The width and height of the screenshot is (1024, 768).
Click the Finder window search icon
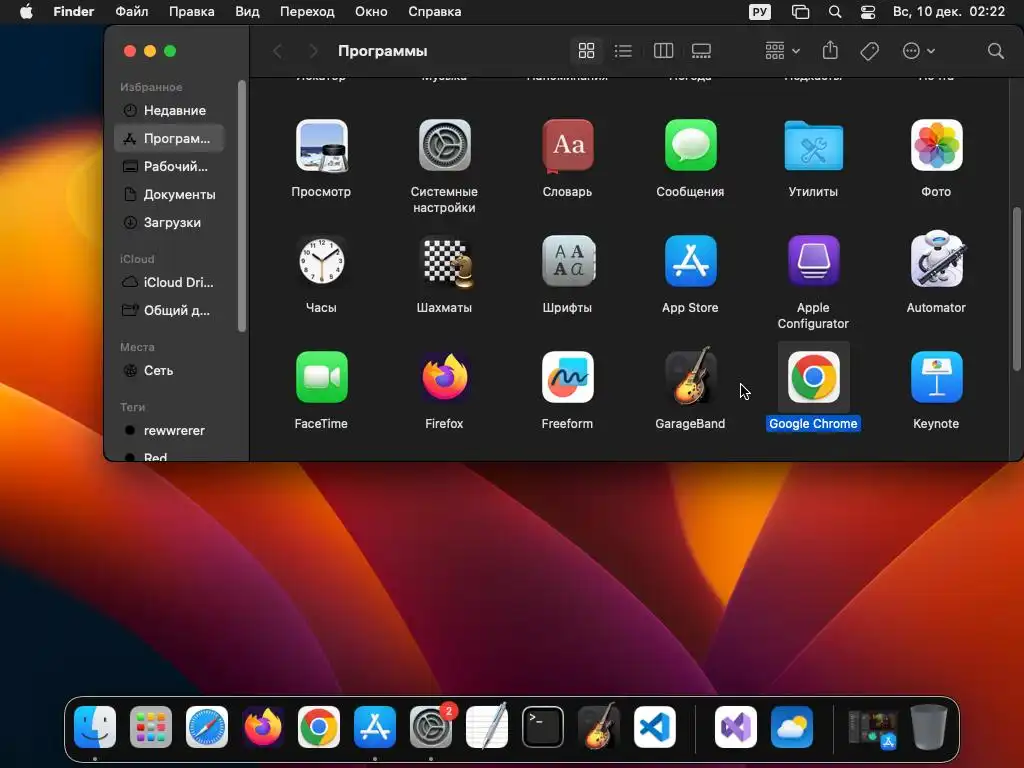995,51
